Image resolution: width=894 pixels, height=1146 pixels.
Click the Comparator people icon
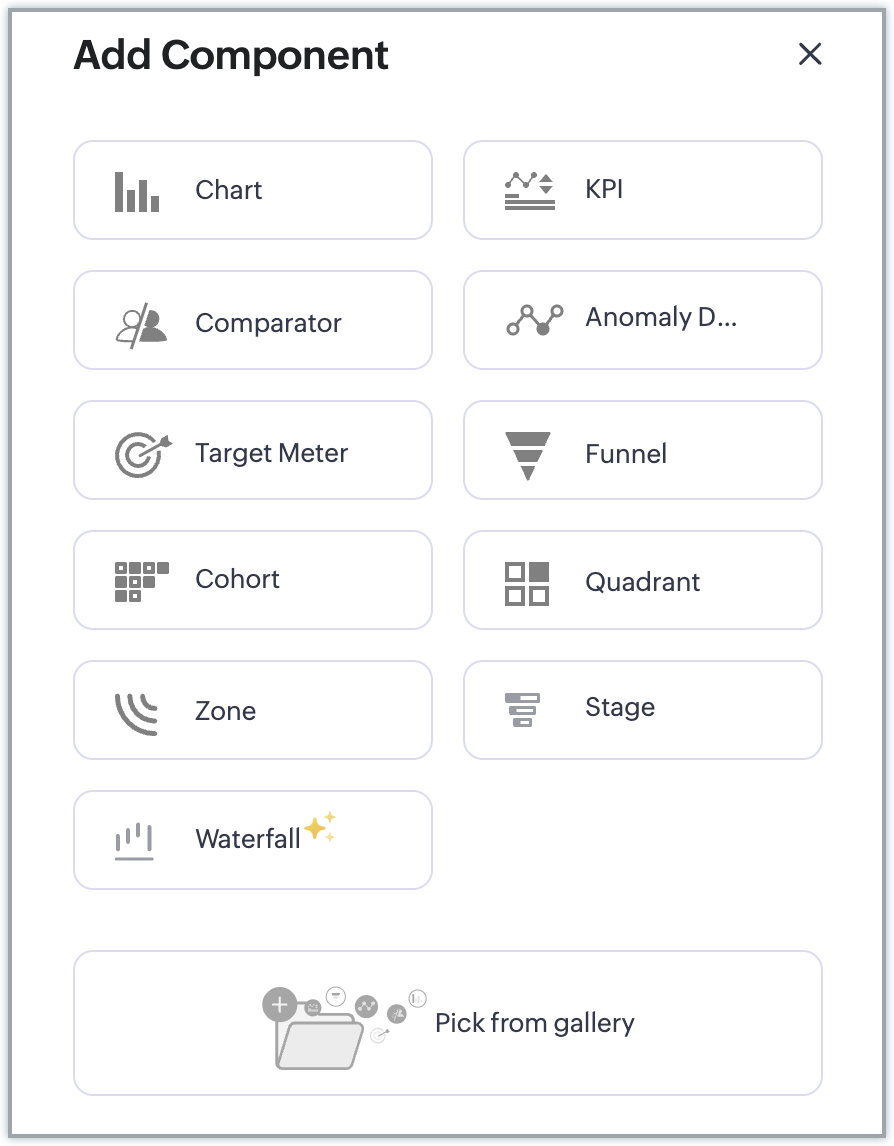[141, 324]
